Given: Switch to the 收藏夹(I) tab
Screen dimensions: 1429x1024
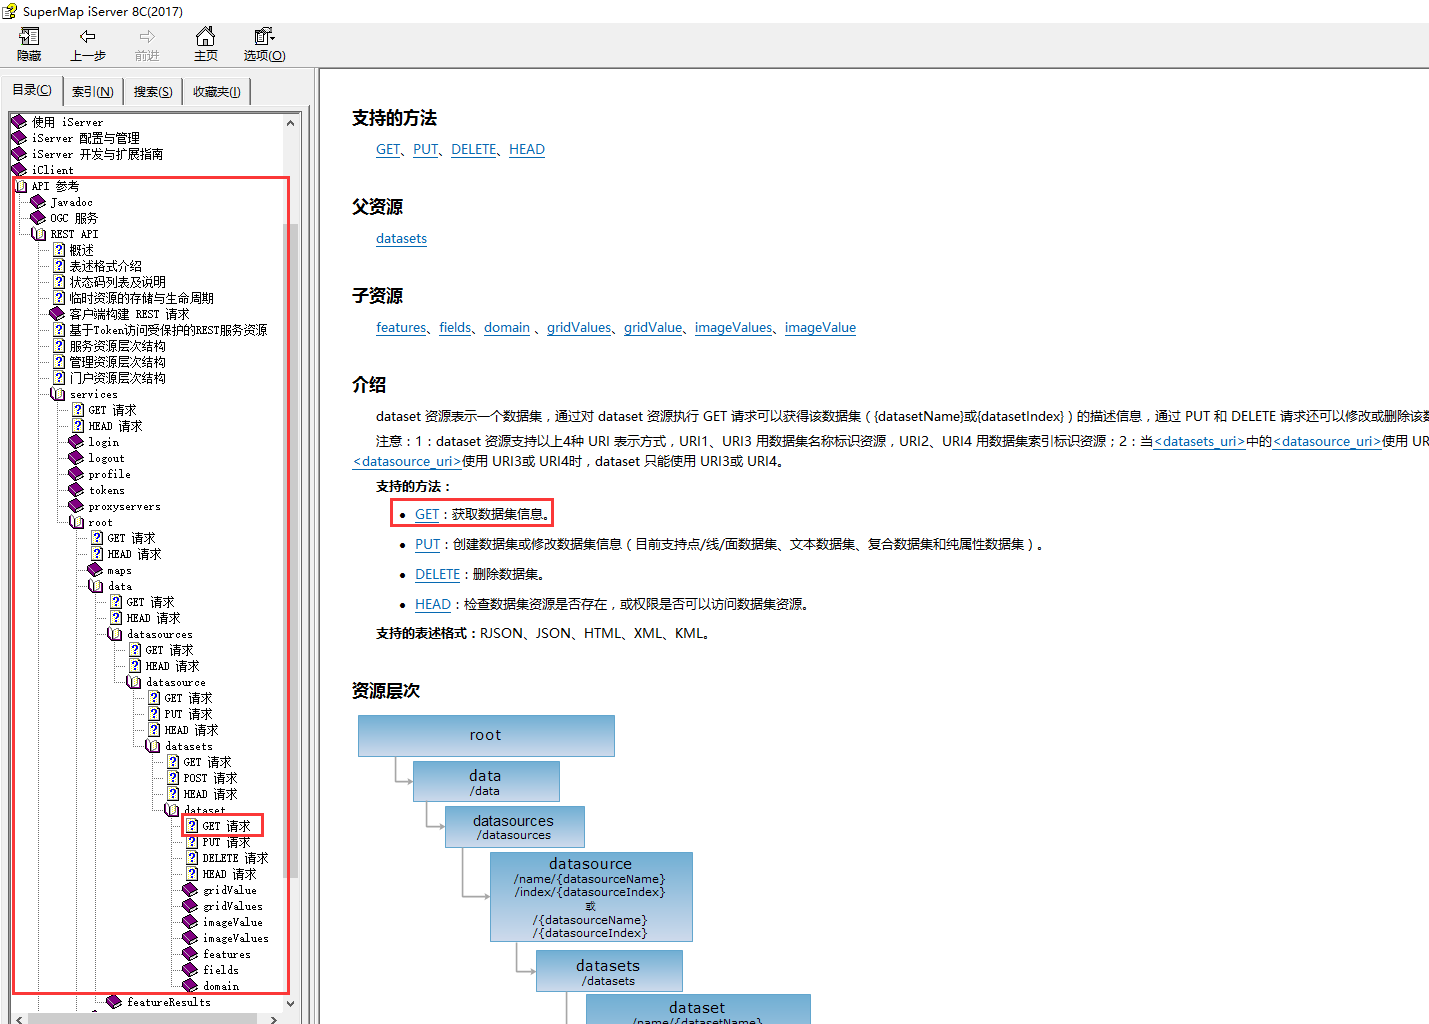Looking at the screenshot, I should pos(217,92).
